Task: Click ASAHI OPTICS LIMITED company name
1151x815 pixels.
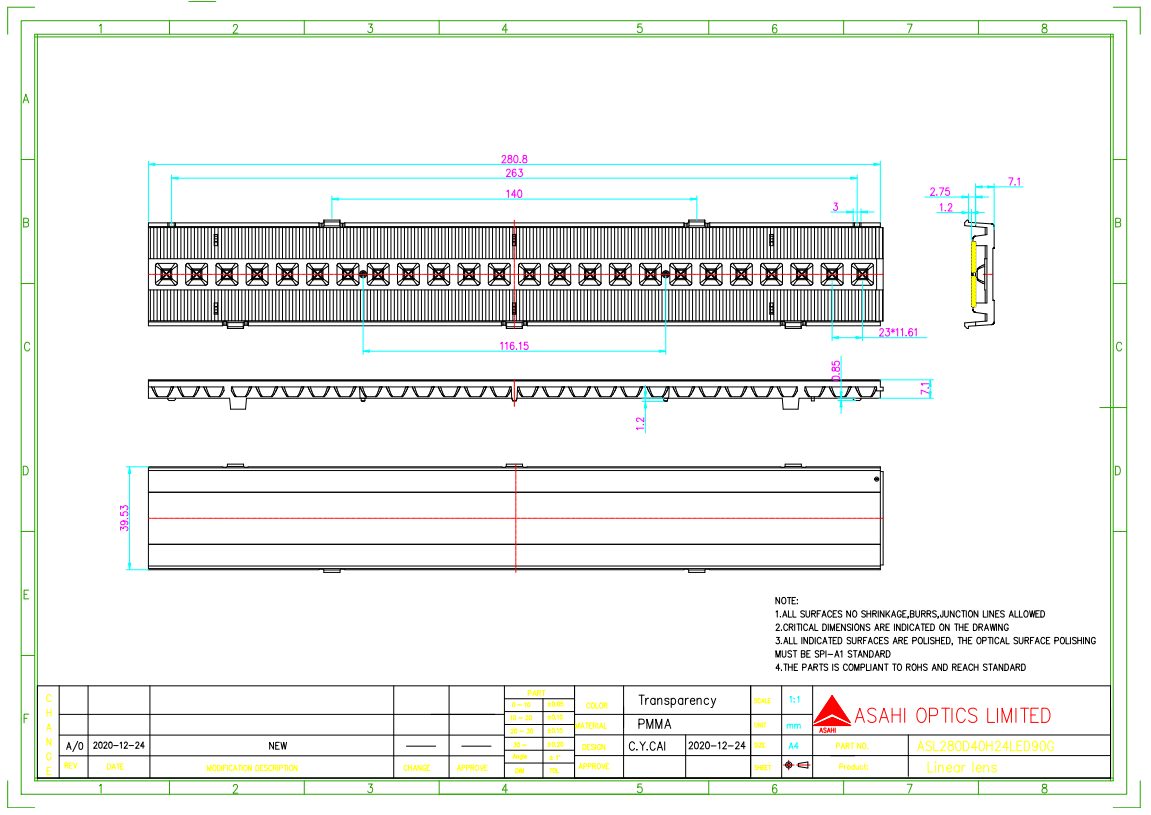Action: click(x=953, y=716)
